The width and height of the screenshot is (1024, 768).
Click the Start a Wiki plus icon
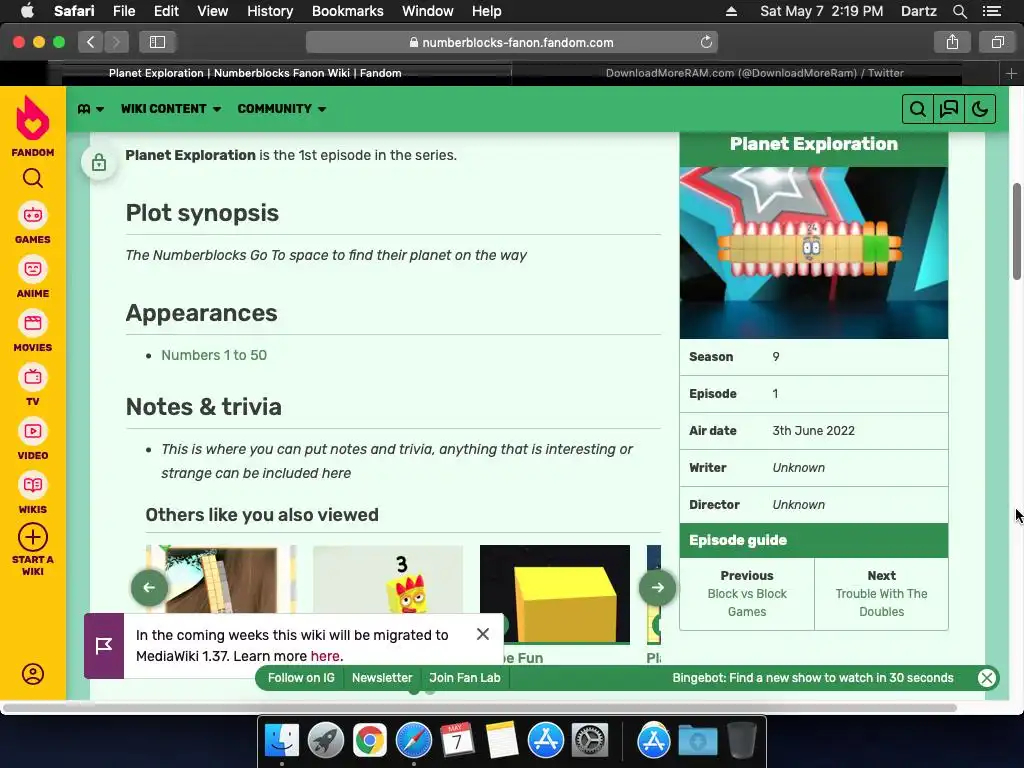[x=33, y=537]
